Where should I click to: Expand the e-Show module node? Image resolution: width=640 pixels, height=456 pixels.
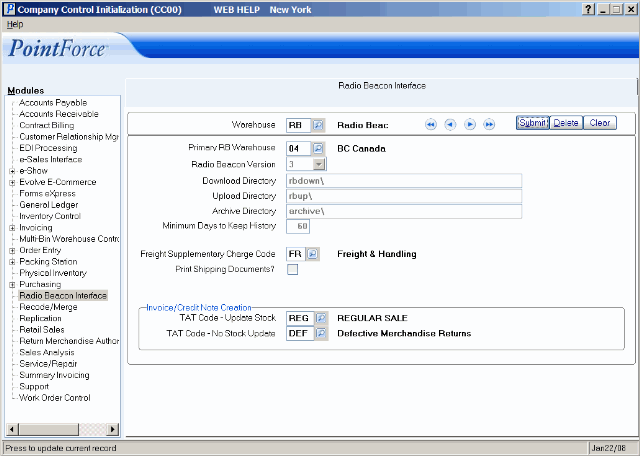[x=12, y=171]
